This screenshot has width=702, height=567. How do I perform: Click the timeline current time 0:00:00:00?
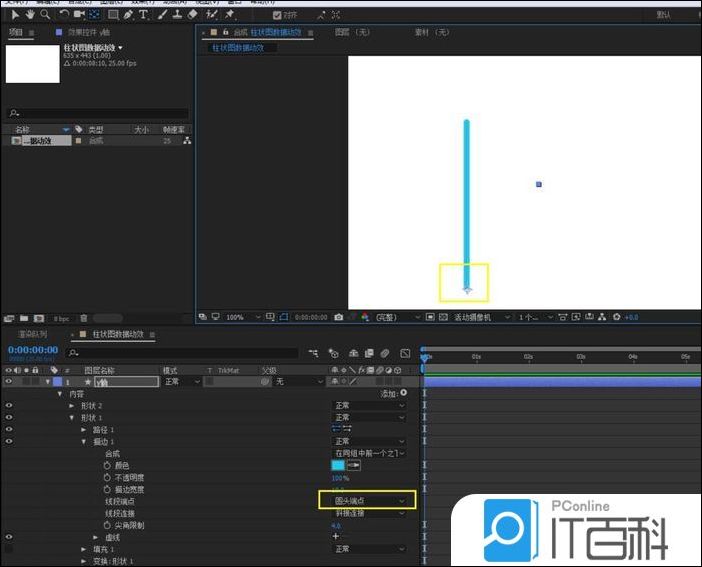point(31,351)
